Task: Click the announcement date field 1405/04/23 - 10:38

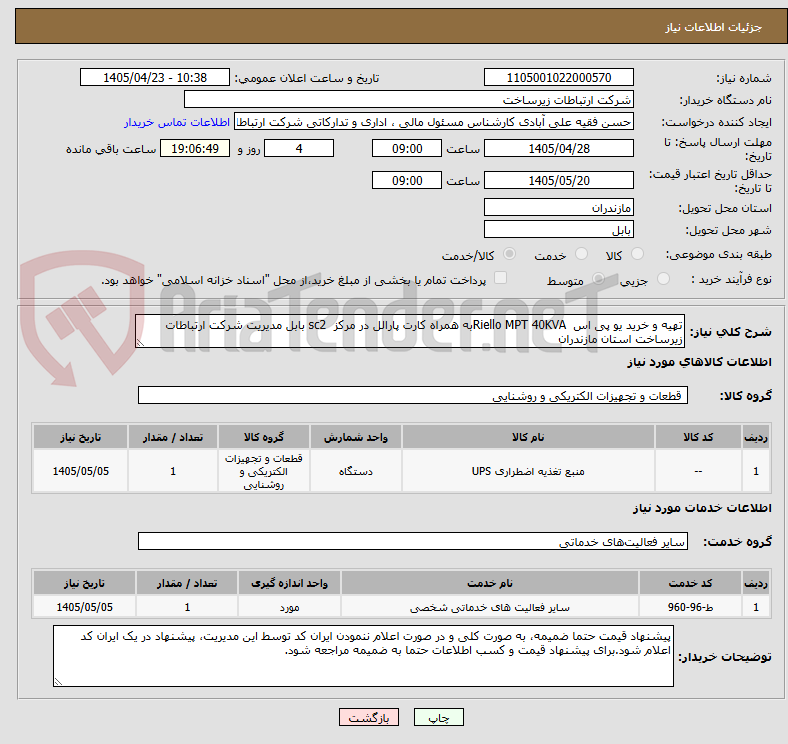Action: point(155,77)
